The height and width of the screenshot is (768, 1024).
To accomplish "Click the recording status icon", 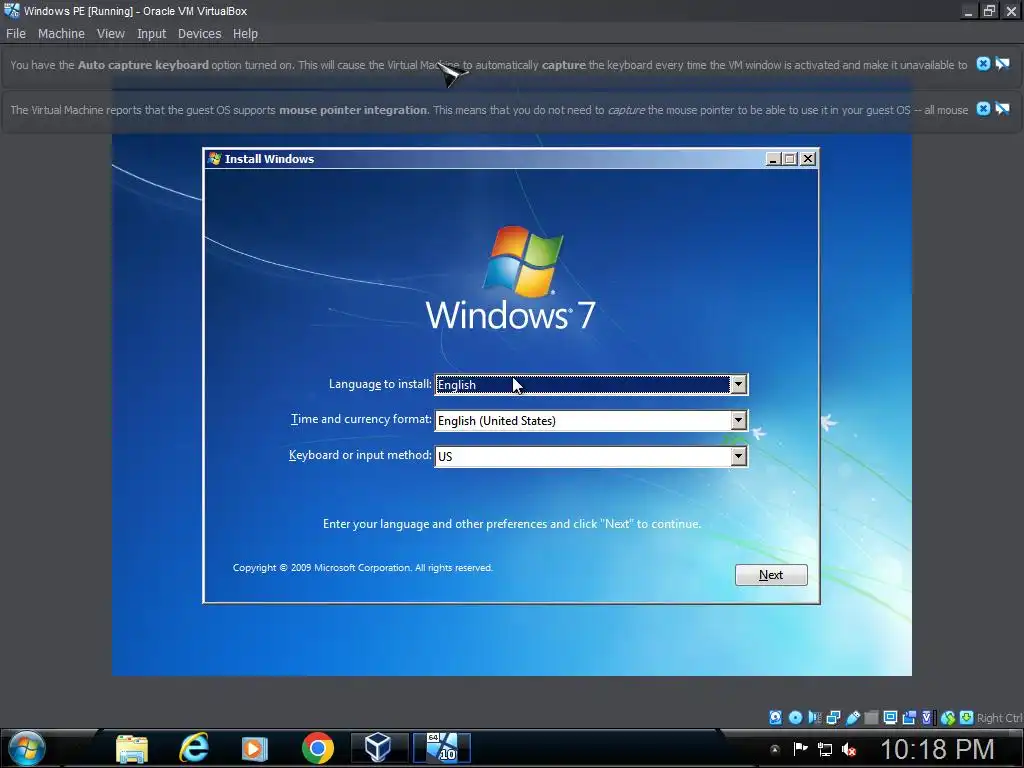I will click(908, 718).
